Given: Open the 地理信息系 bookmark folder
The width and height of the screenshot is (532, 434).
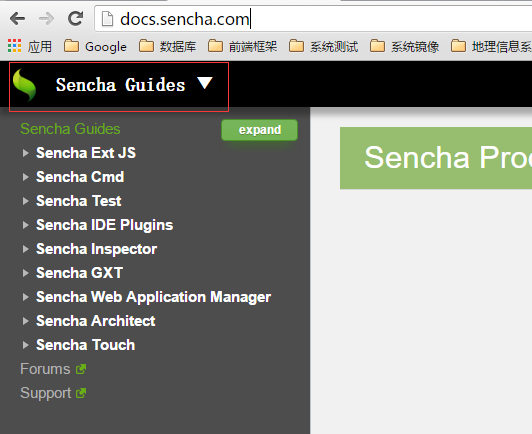Looking at the screenshot, I should coord(492,46).
